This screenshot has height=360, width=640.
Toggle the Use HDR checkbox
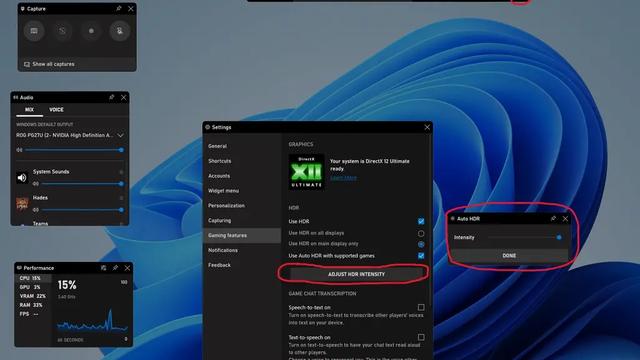pos(421,222)
